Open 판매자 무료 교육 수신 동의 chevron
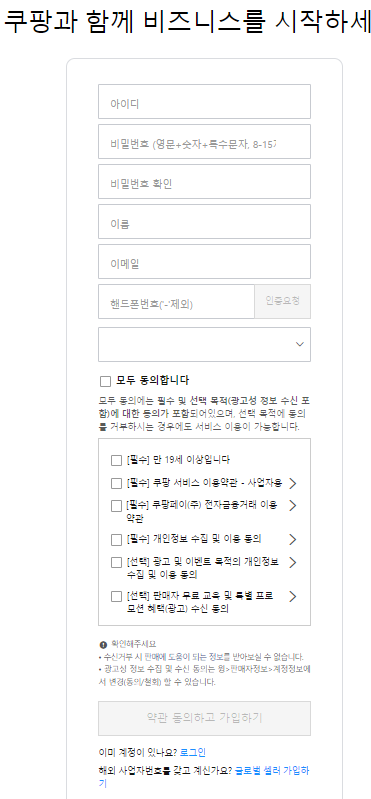371x799 pixels. [293, 596]
